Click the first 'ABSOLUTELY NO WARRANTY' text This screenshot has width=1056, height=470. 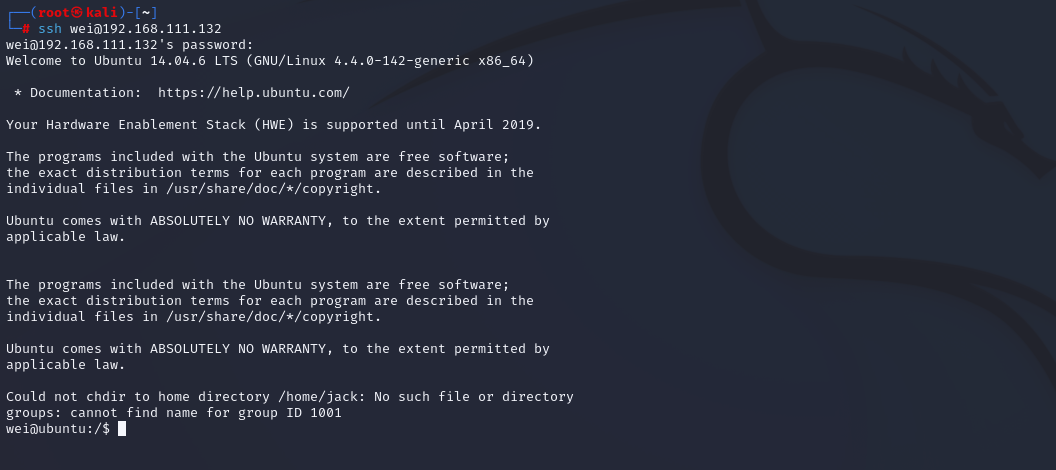click(x=238, y=221)
